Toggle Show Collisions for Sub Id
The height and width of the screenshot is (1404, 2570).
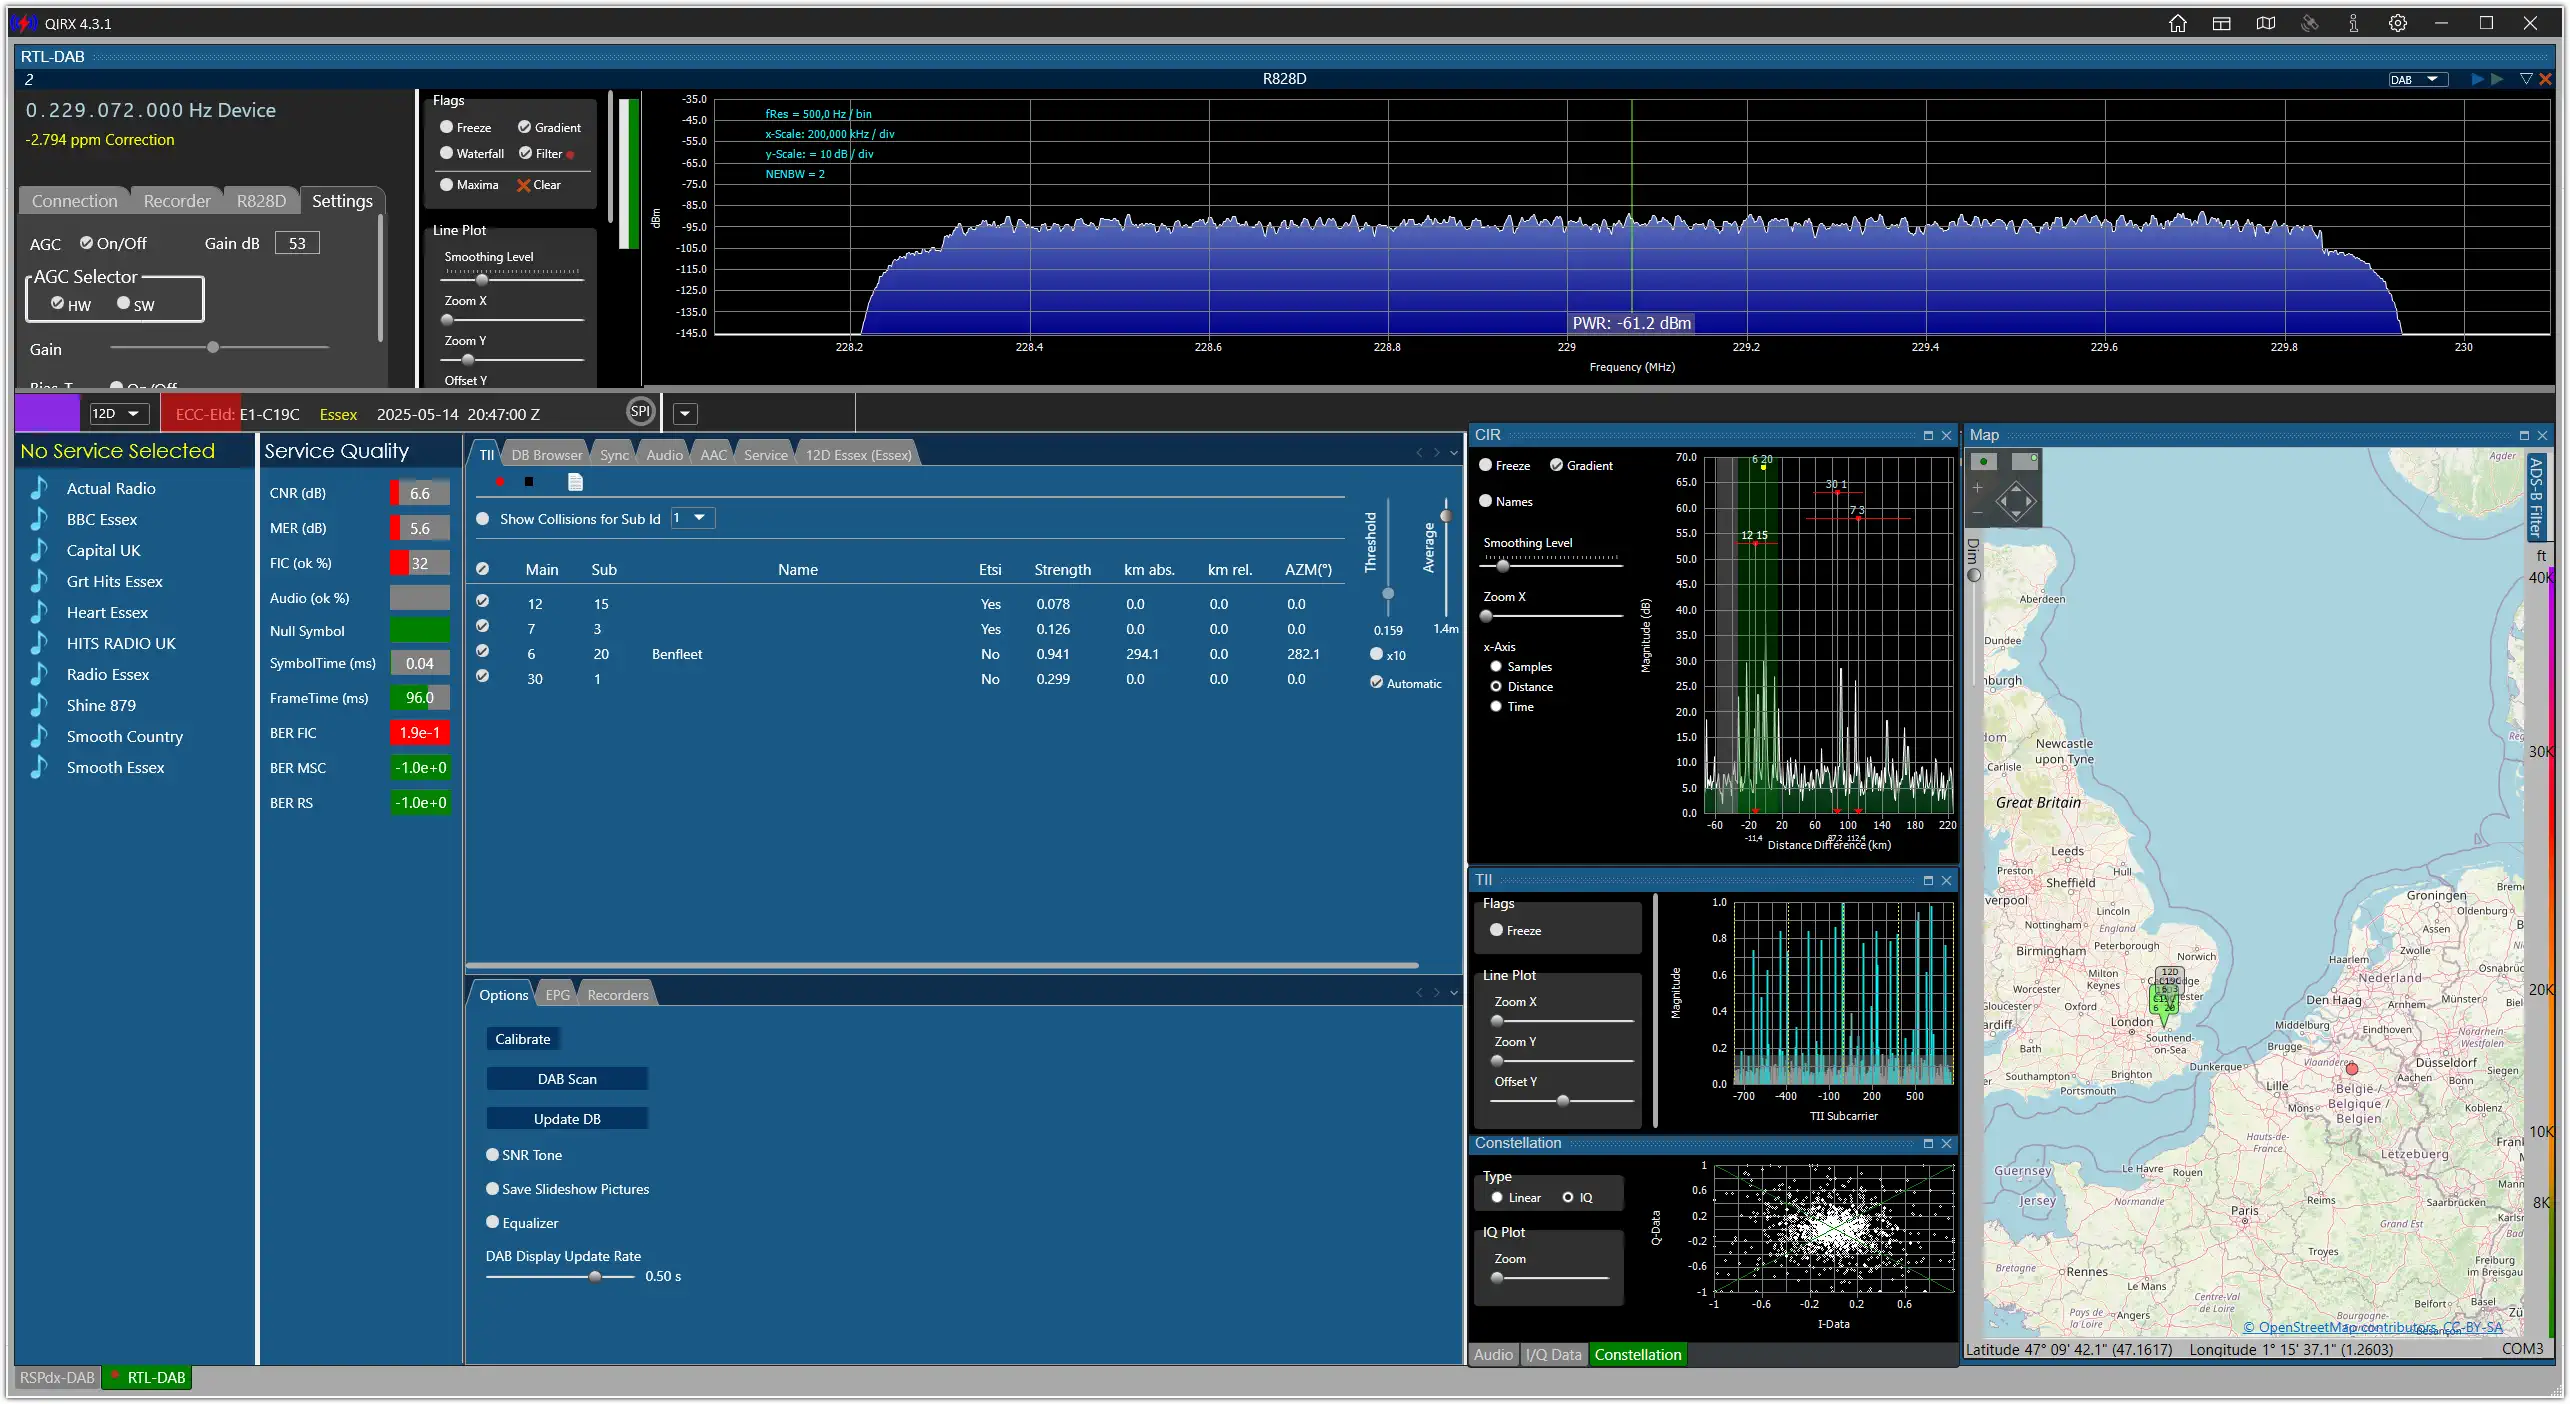click(483, 519)
